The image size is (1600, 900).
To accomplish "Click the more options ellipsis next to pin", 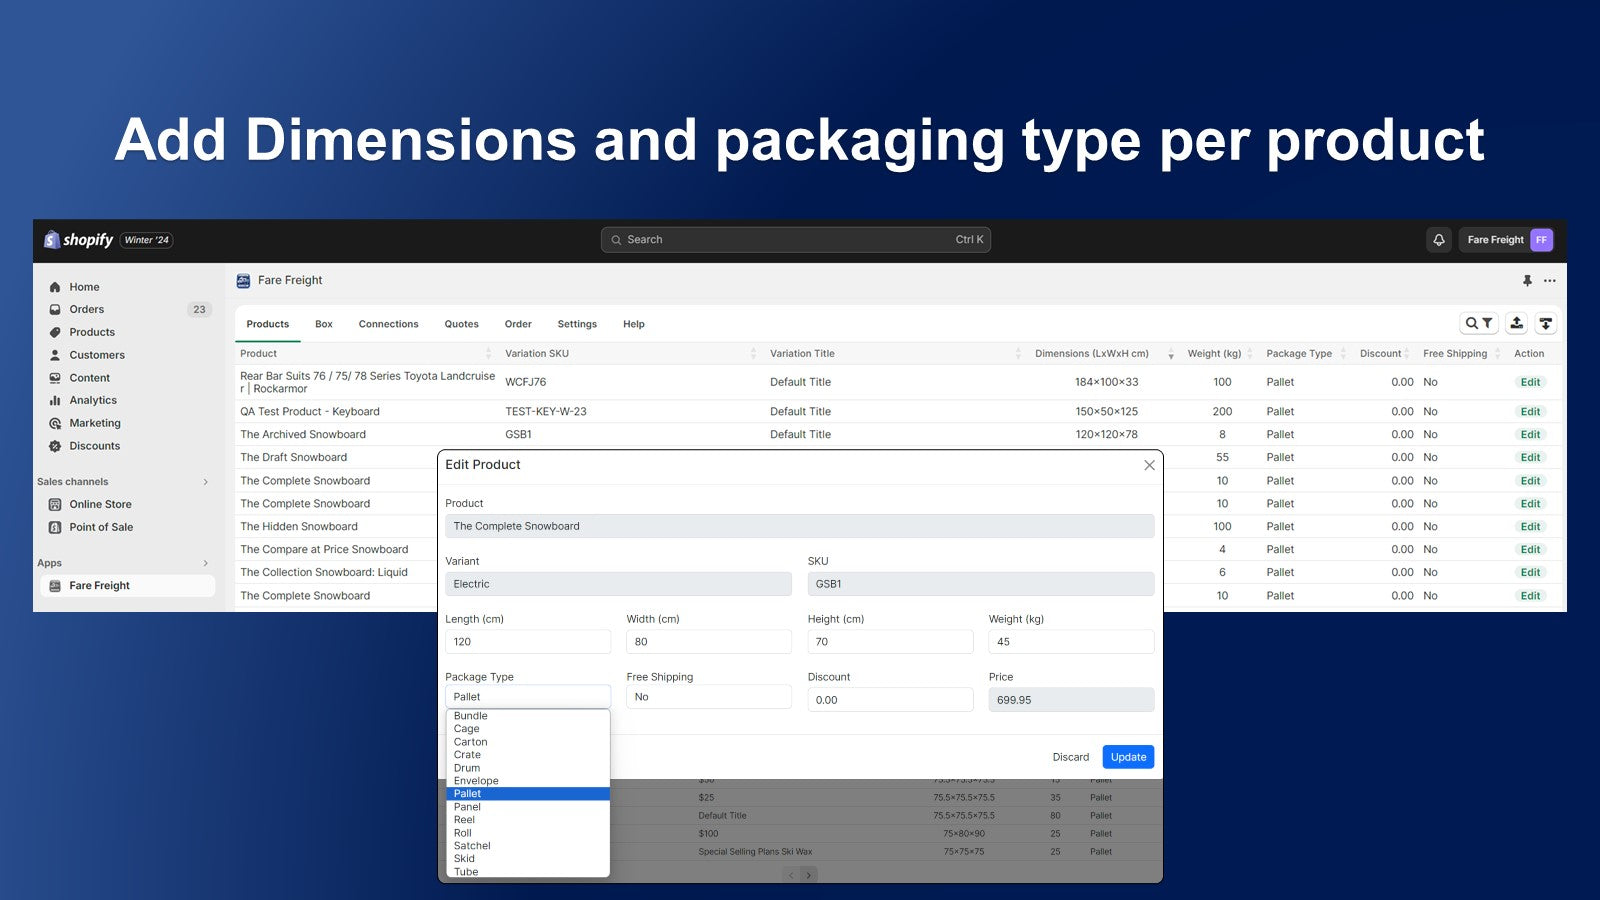I will click(1550, 281).
